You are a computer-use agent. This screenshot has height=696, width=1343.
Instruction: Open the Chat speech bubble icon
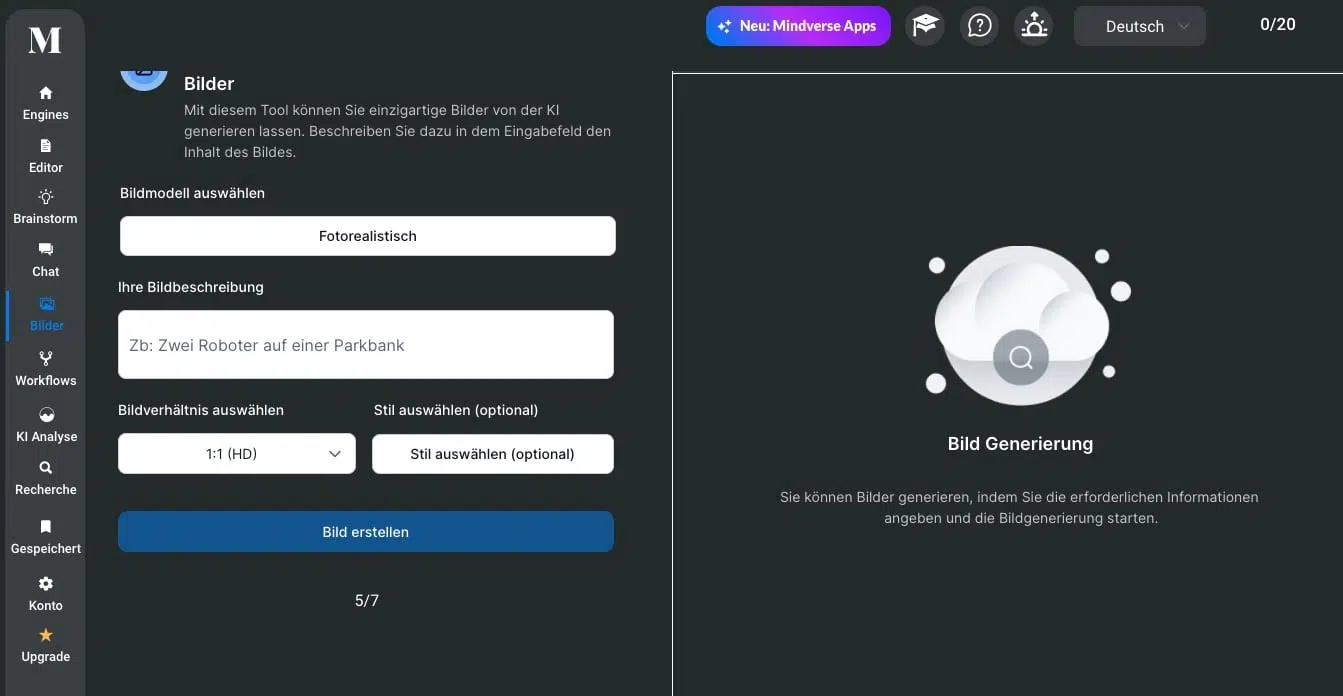45,249
